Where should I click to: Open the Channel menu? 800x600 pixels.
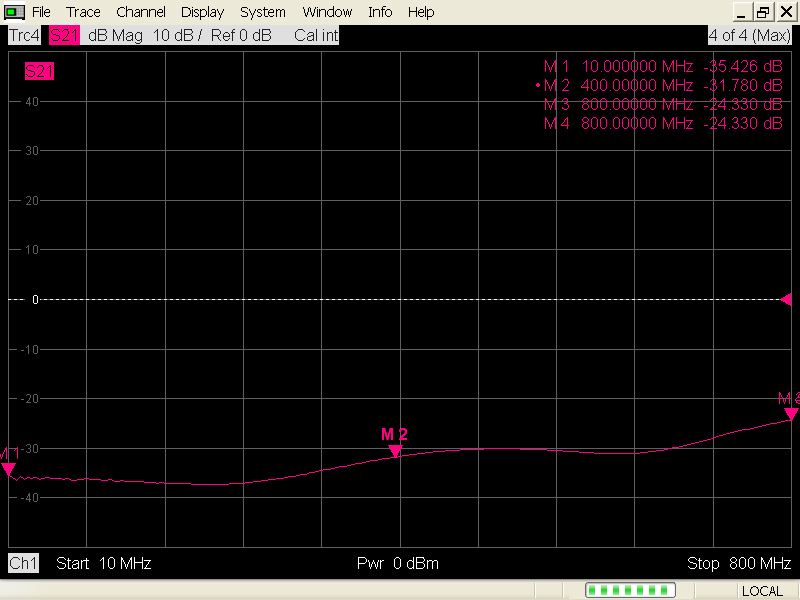141,12
